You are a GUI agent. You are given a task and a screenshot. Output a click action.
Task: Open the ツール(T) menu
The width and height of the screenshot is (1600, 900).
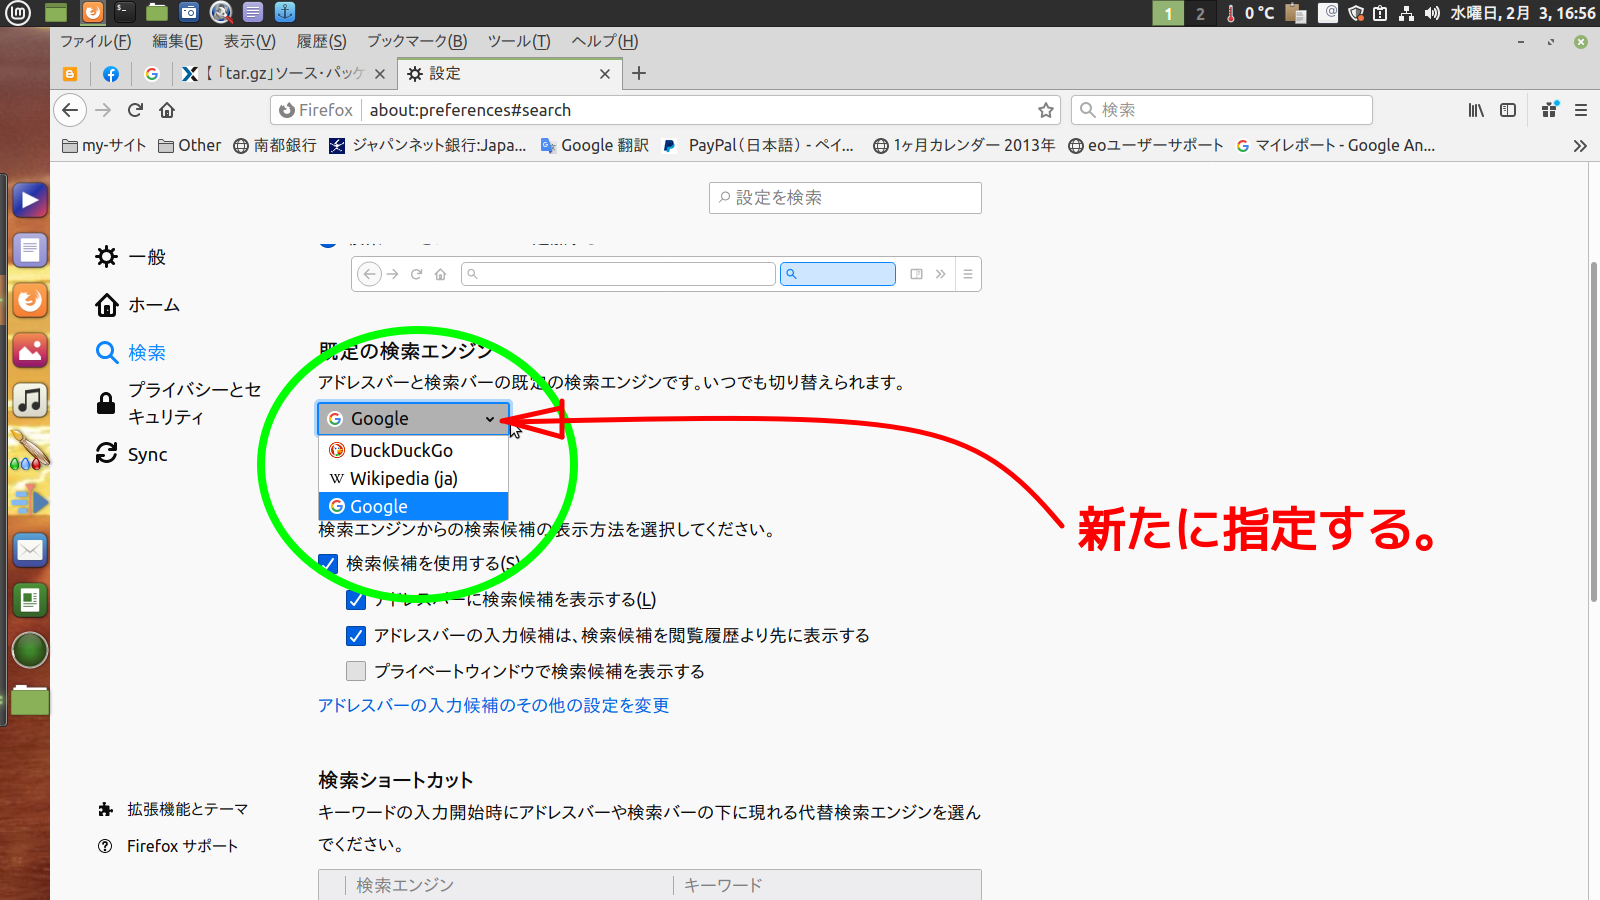pyautogui.click(x=519, y=41)
